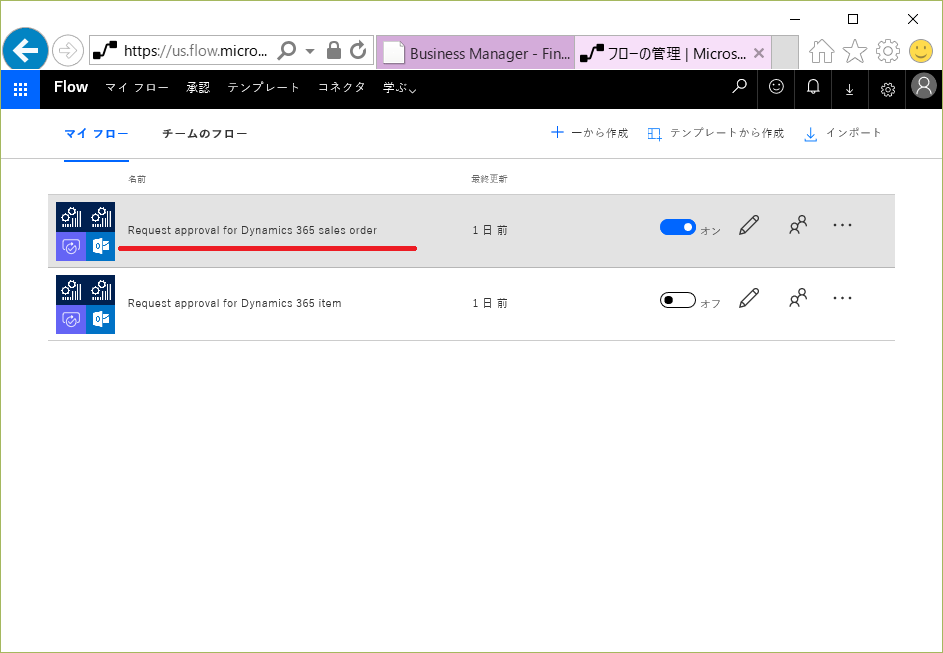Open コネクタ in top navigation

click(342, 88)
